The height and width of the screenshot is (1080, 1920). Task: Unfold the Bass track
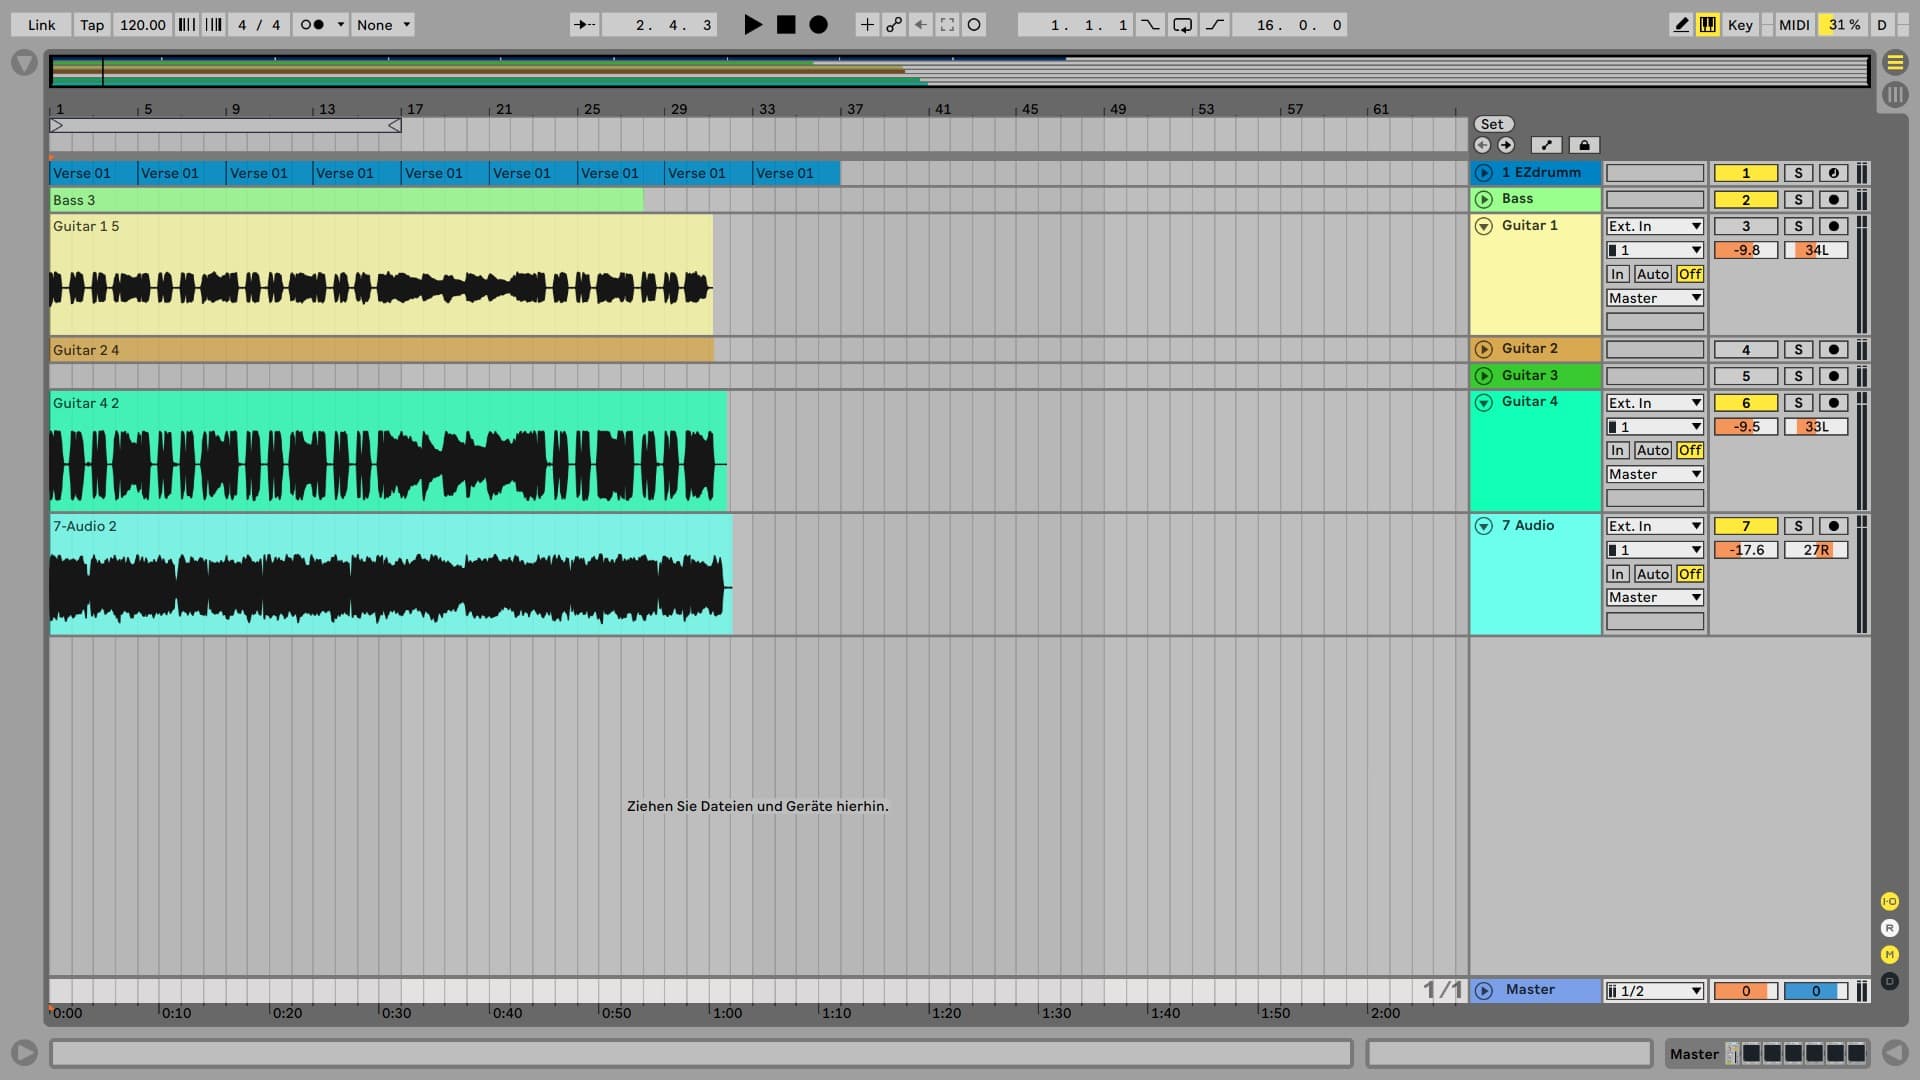[x=1484, y=200]
